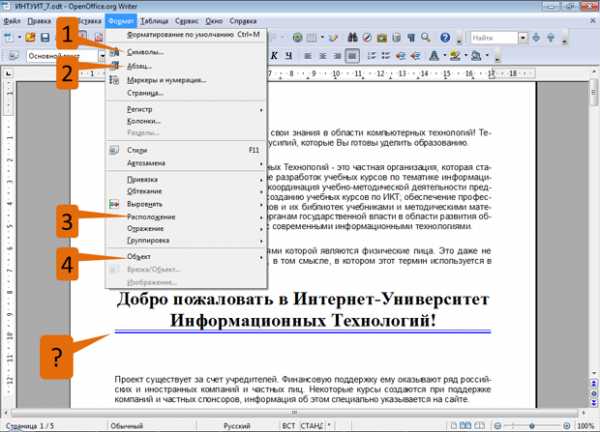Apply the Highlighting color icon
Viewport: 600px width, 432px height.
click(x=455, y=56)
